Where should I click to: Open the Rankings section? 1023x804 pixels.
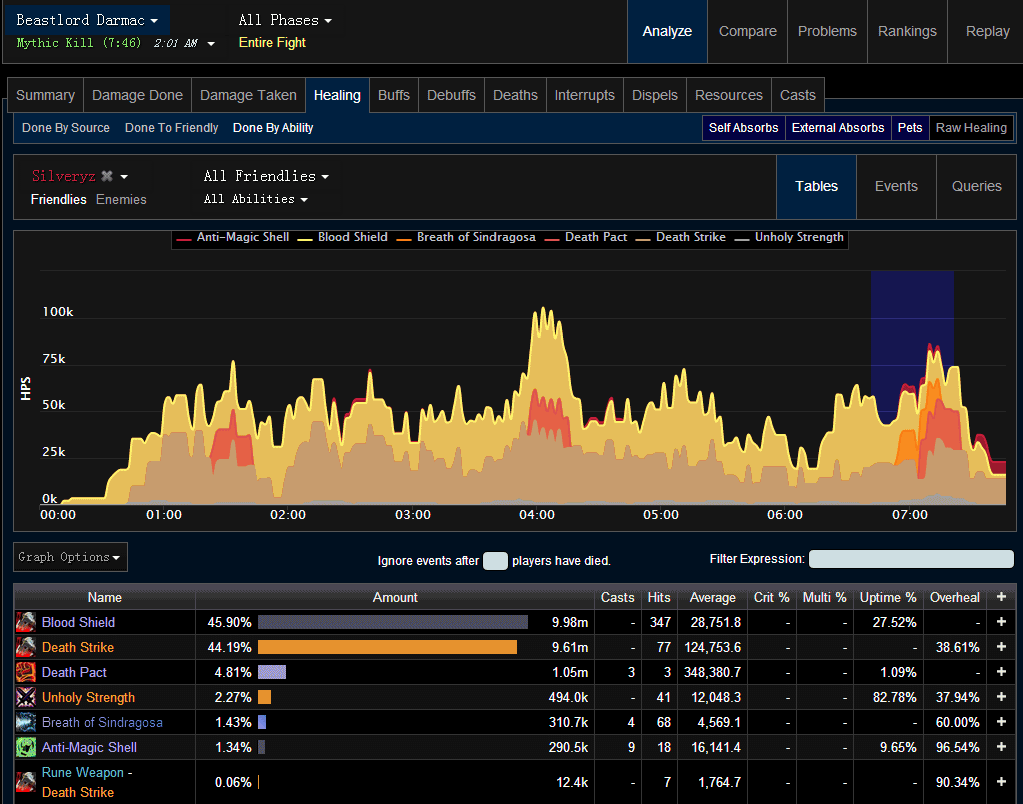(907, 31)
